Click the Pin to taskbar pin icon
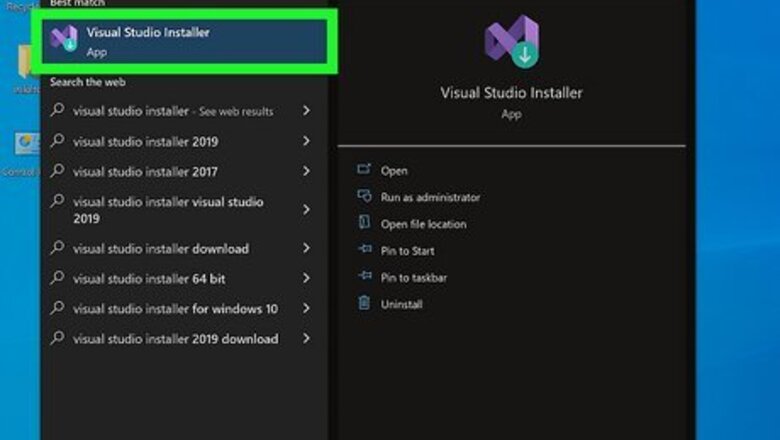 click(x=365, y=275)
